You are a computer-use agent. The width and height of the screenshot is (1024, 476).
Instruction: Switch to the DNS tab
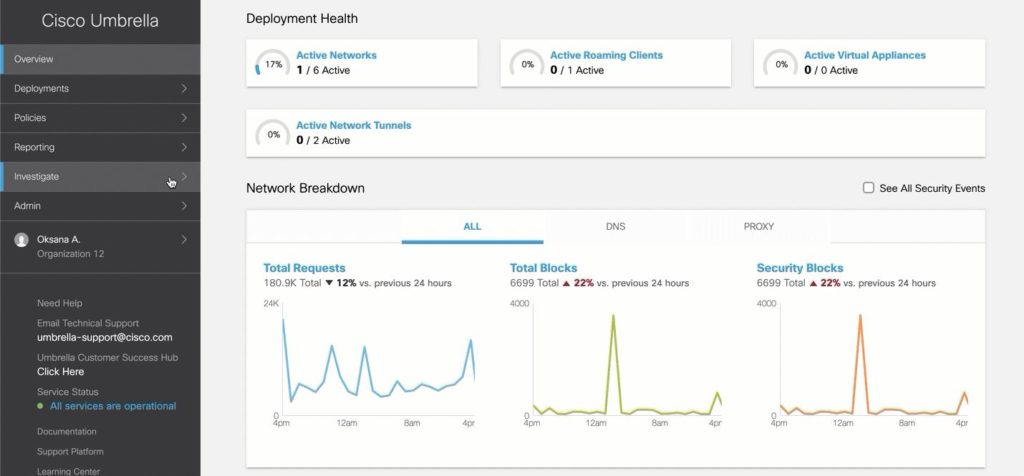pos(615,227)
